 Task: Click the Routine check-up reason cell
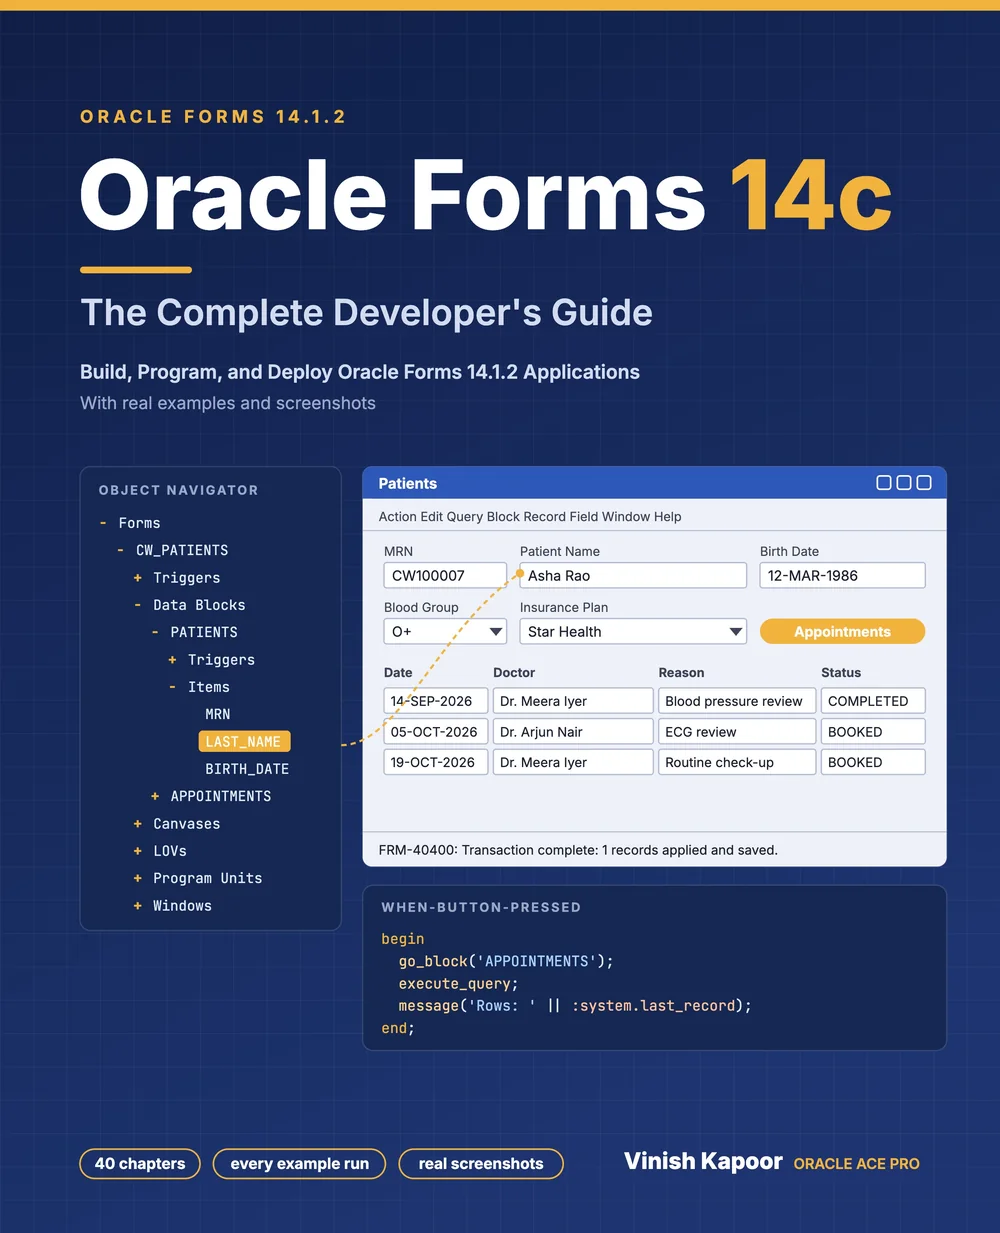pos(737,762)
